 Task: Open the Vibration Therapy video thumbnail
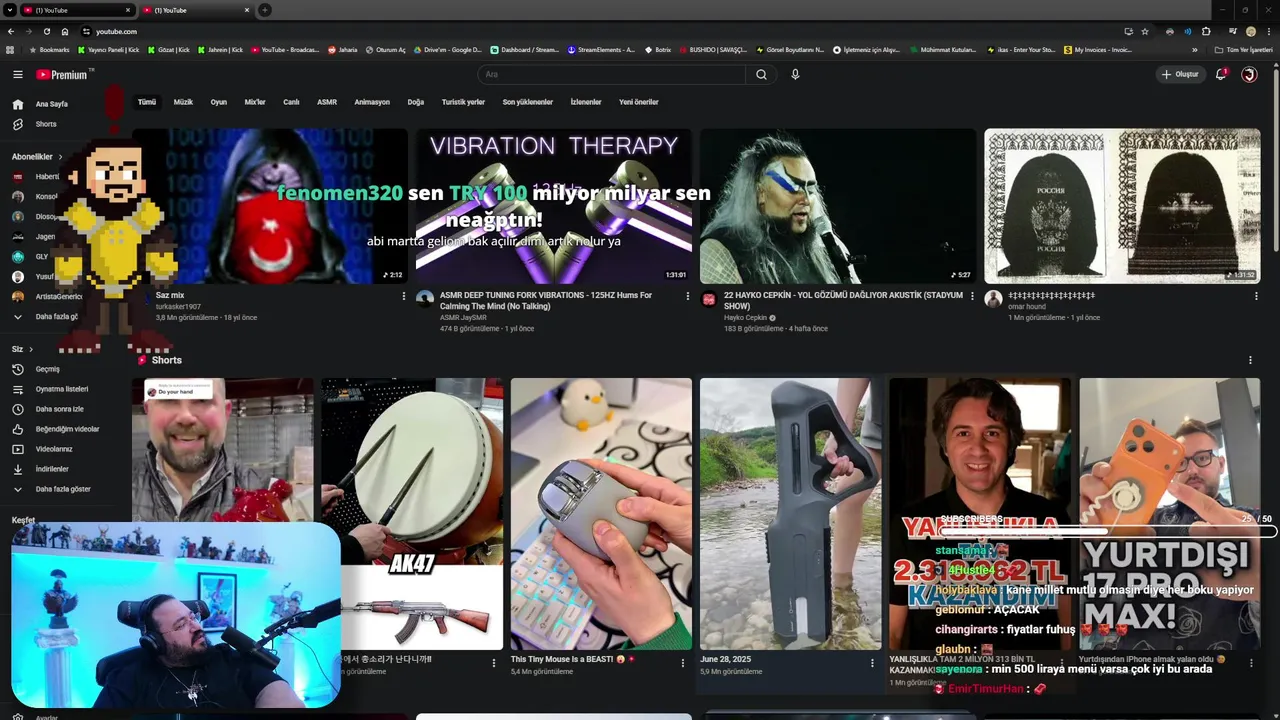(x=553, y=206)
